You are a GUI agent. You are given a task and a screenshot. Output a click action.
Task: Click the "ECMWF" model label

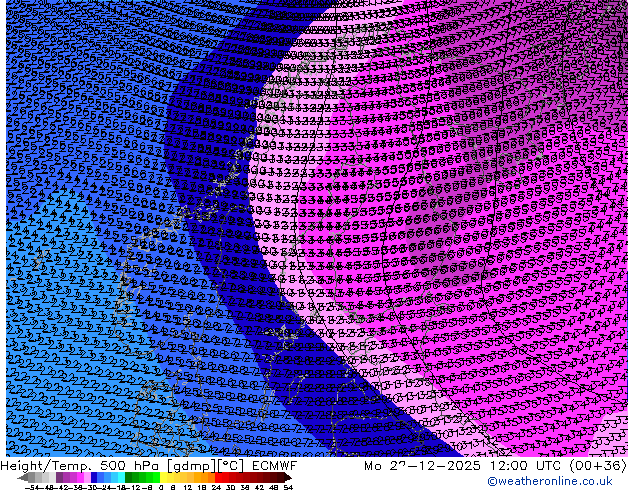275,466
